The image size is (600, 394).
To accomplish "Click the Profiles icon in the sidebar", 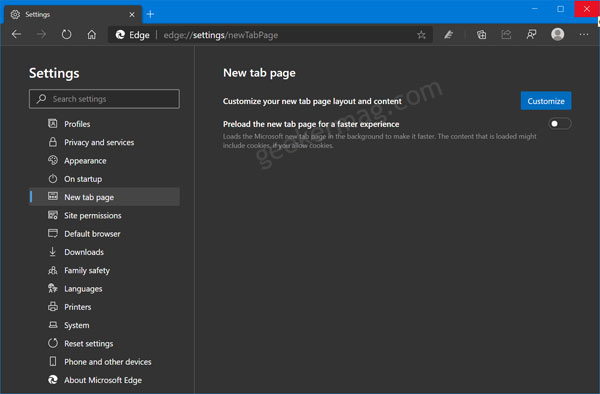I will [53, 124].
